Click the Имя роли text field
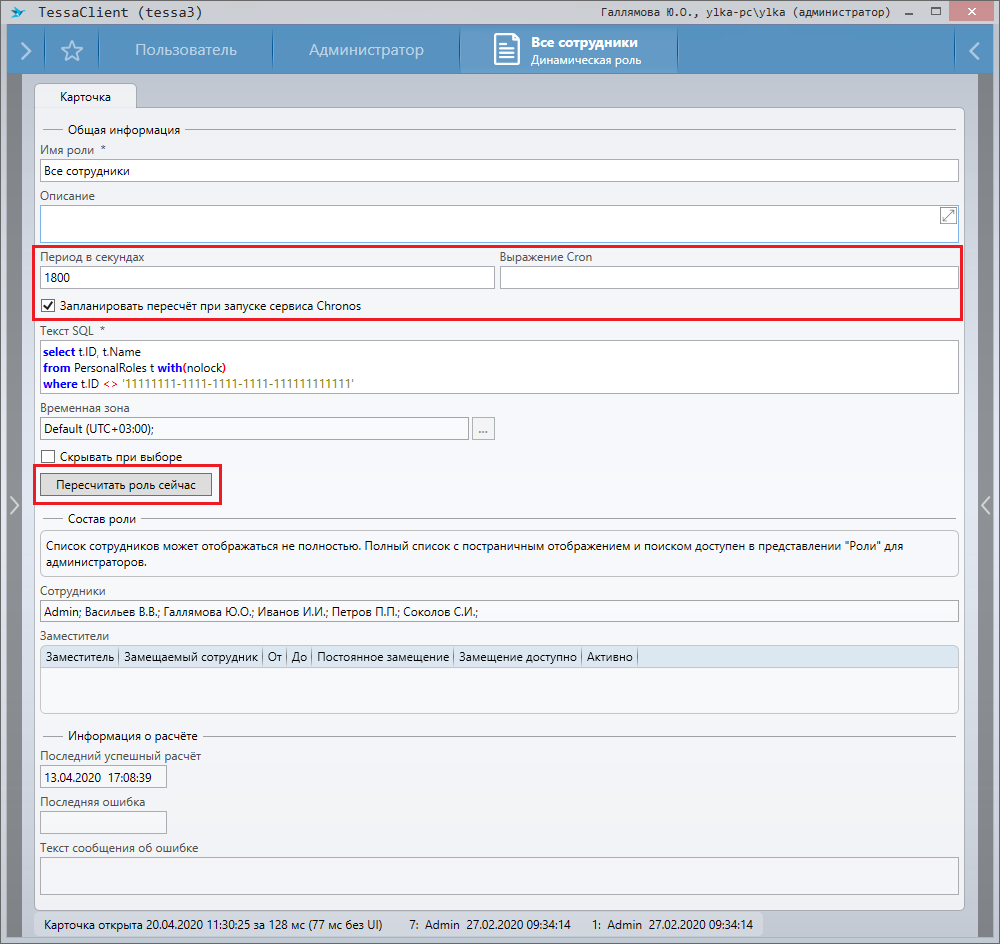 [498, 171]
